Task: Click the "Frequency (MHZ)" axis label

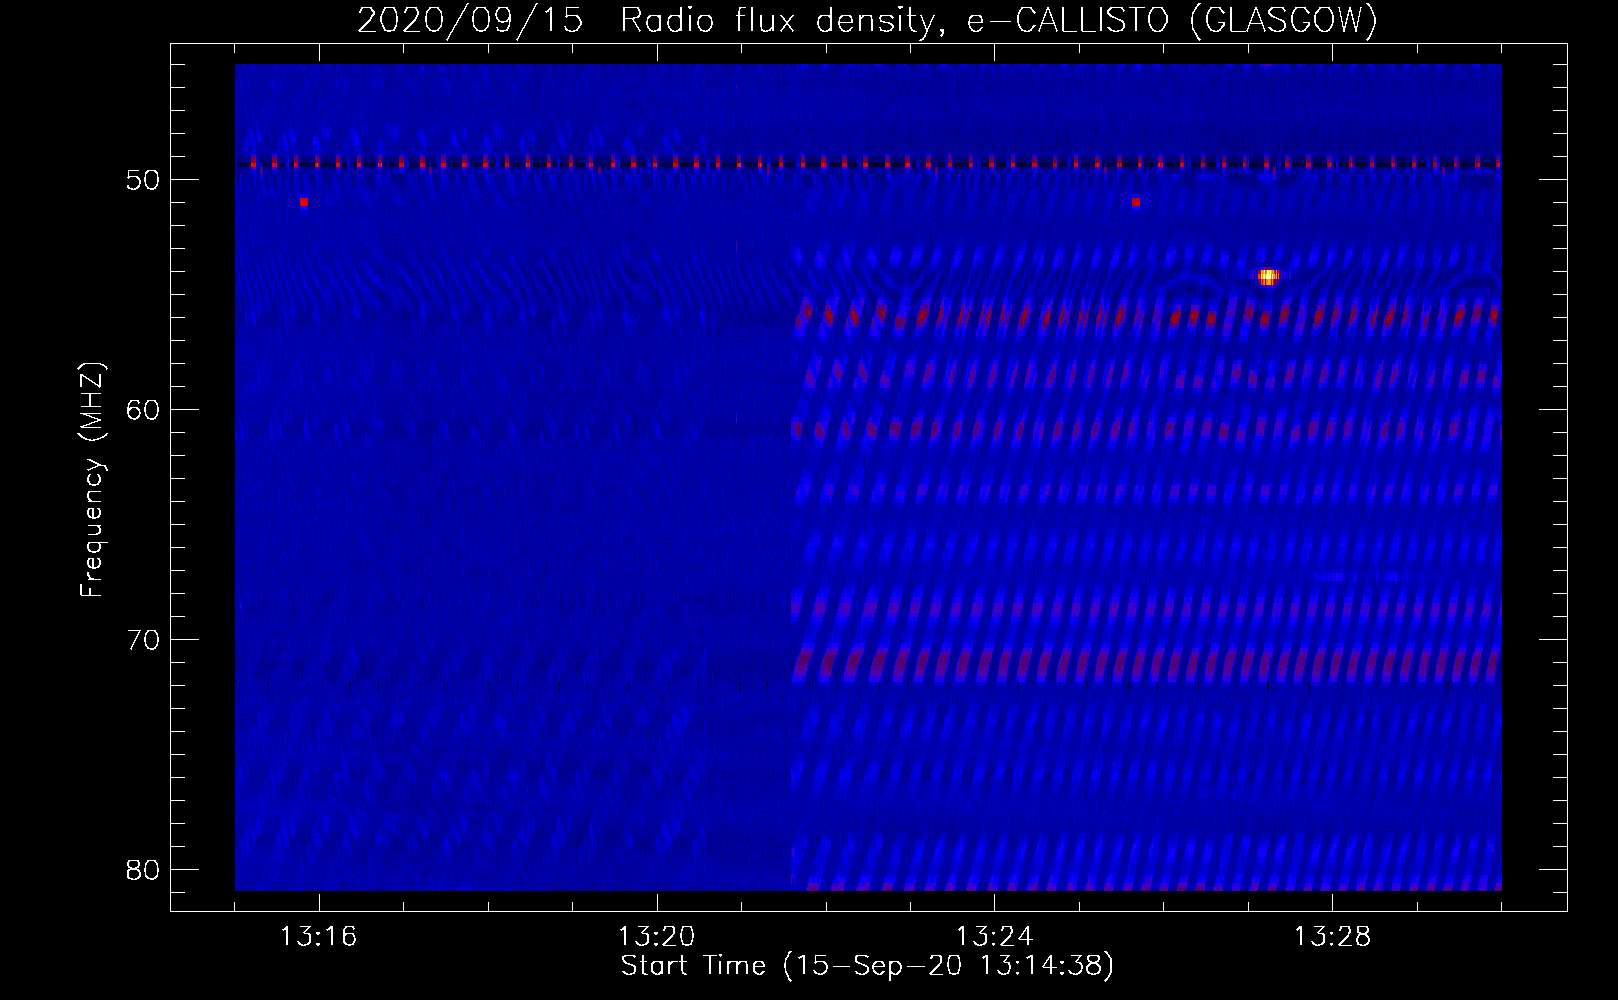Action: pyautogui.click(x=92, y=480)
